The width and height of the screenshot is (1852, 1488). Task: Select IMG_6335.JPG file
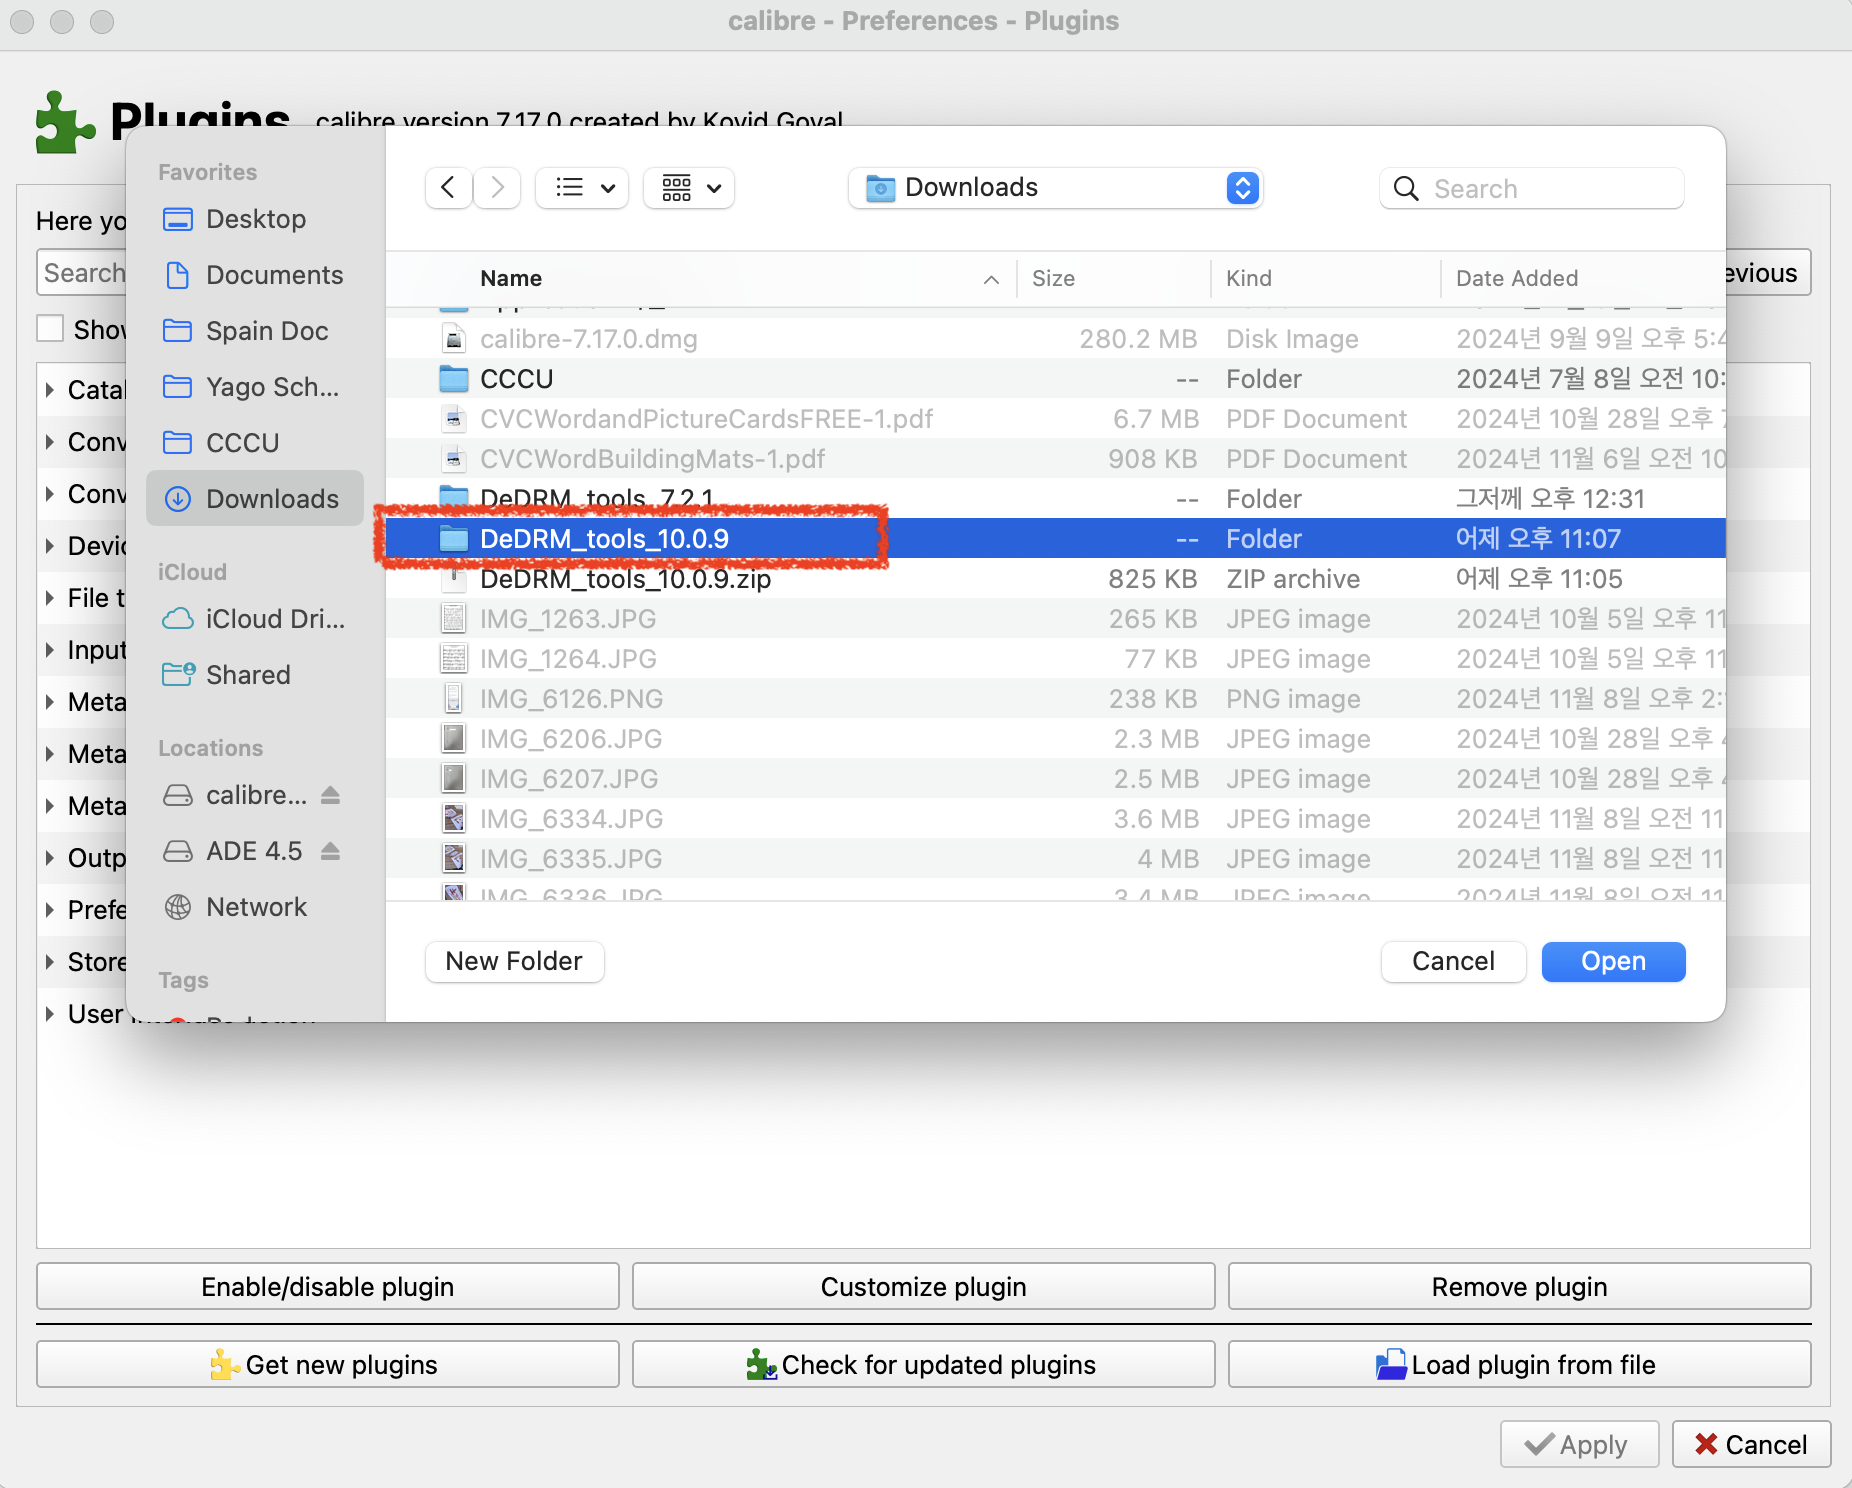coord(1056,859)
